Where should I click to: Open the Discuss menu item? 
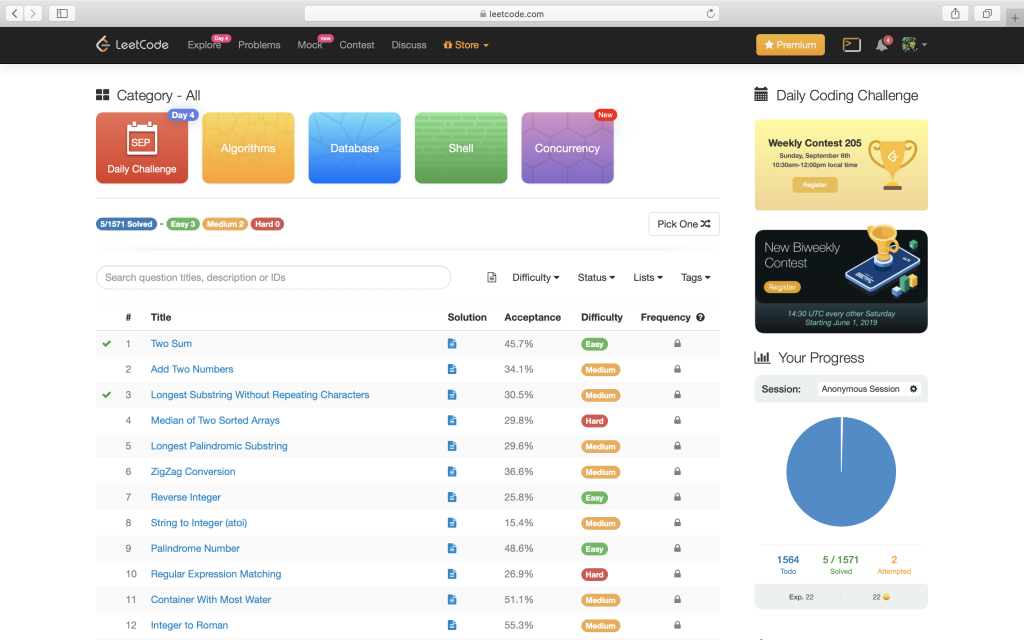(409, 45)
